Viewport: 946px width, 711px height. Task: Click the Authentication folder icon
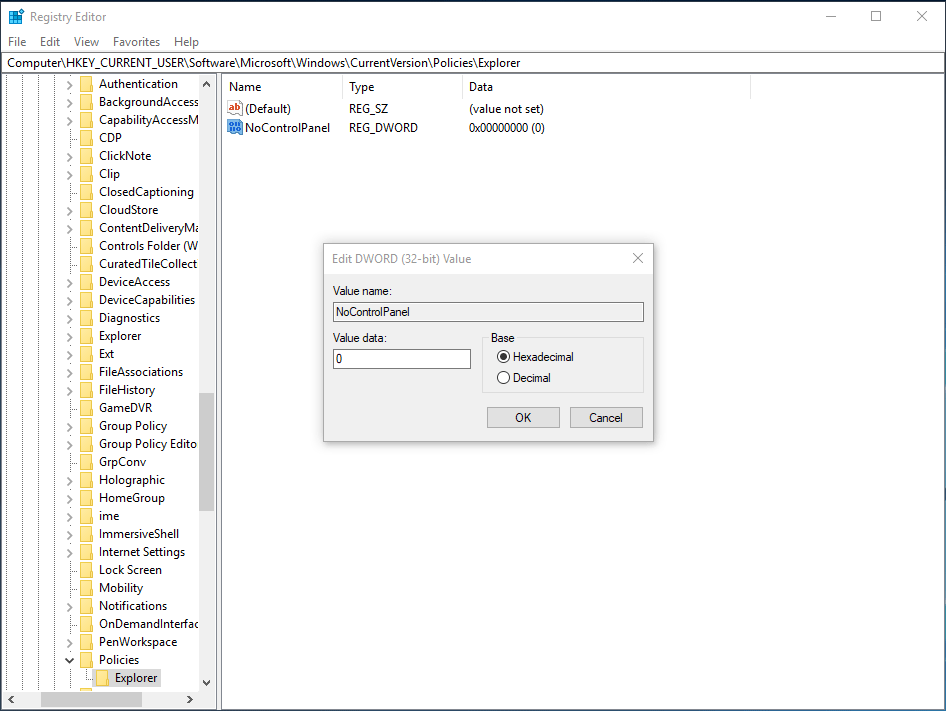(87, 84)
